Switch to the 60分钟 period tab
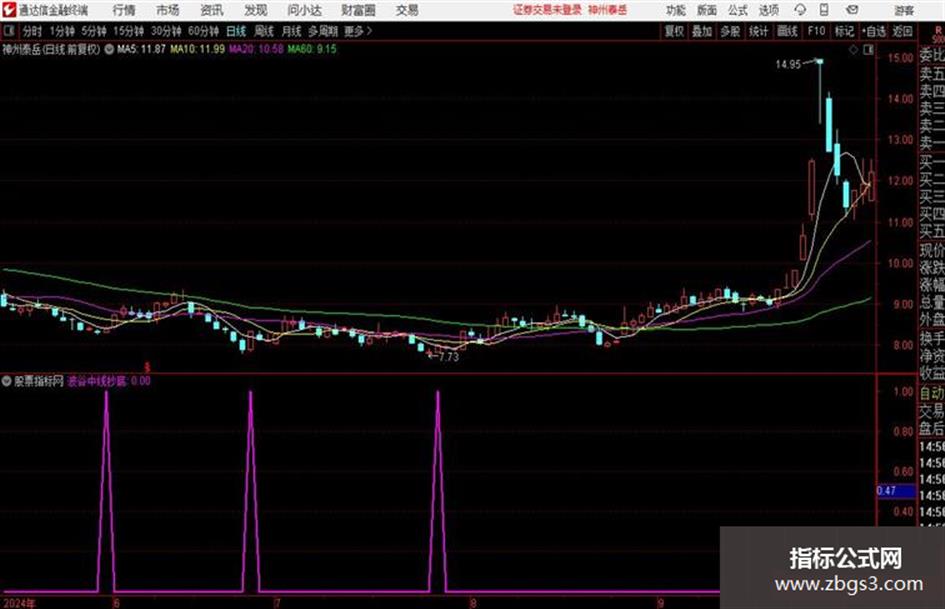Screen dimensions: 945x609 (x=204, y=31)
